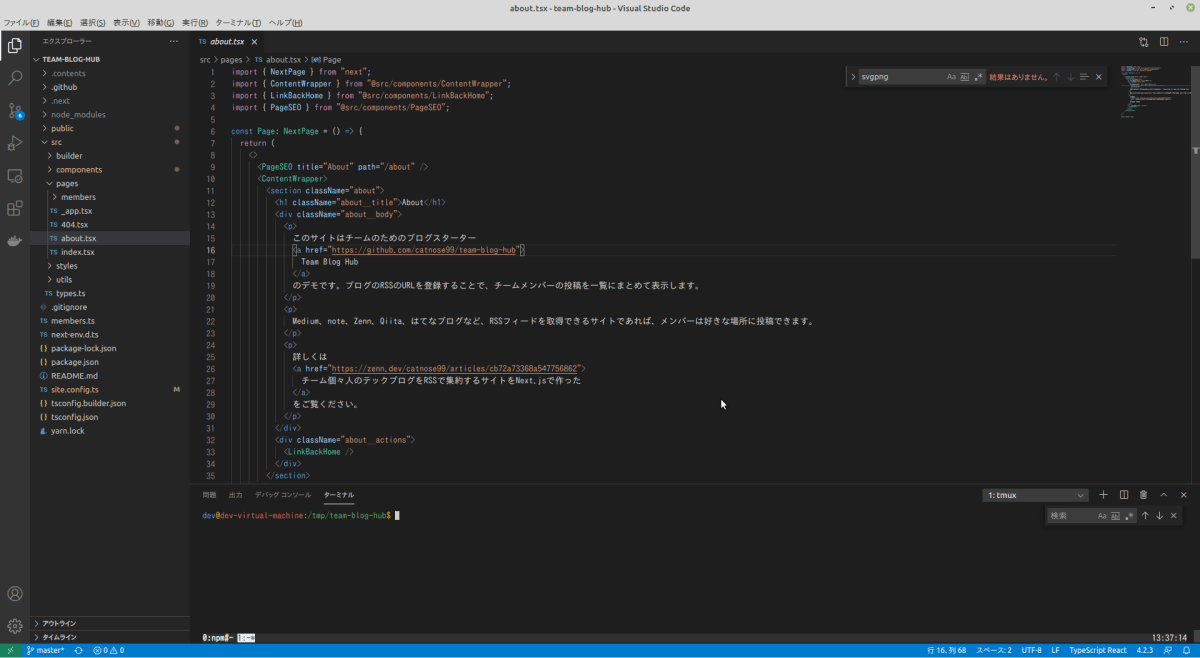Kill the terminal with the trash icon

pos(1144,495)
